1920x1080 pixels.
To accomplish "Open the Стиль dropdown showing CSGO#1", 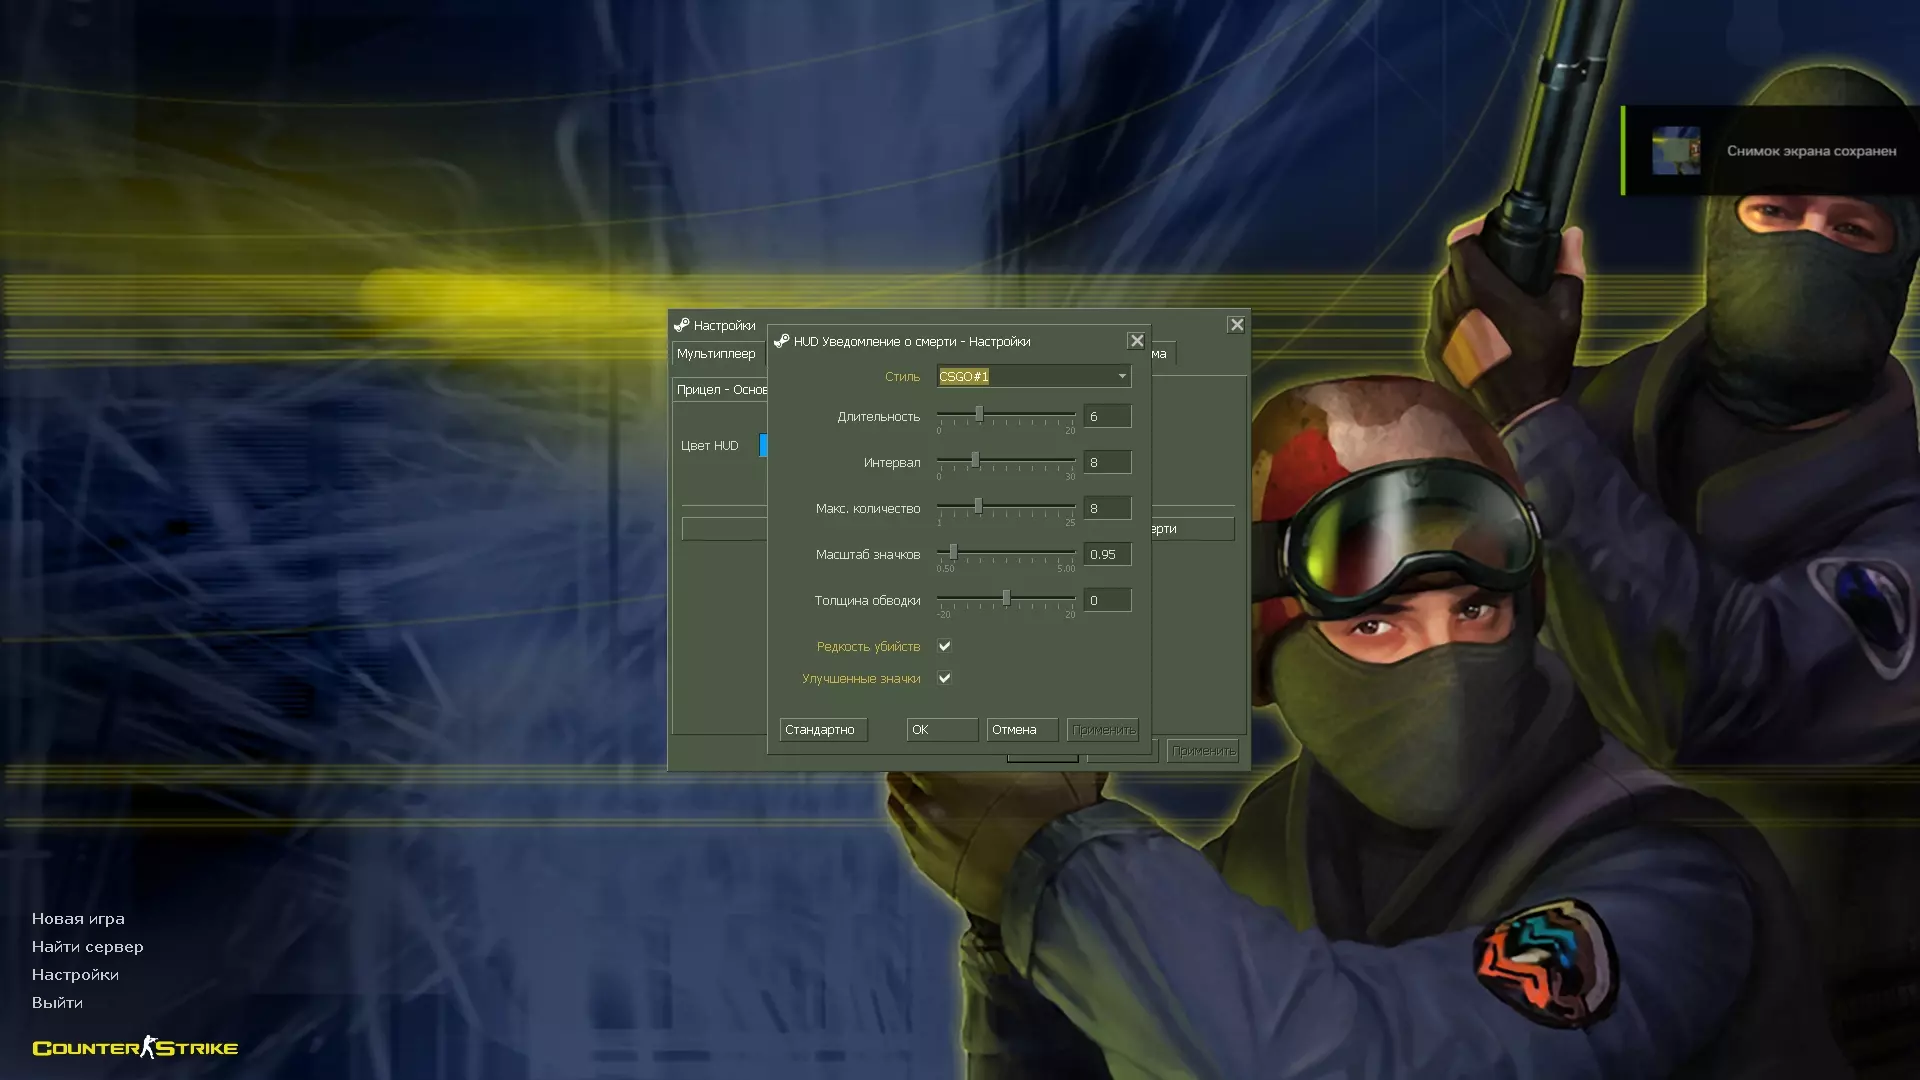I will click(x=1025, y=376).
